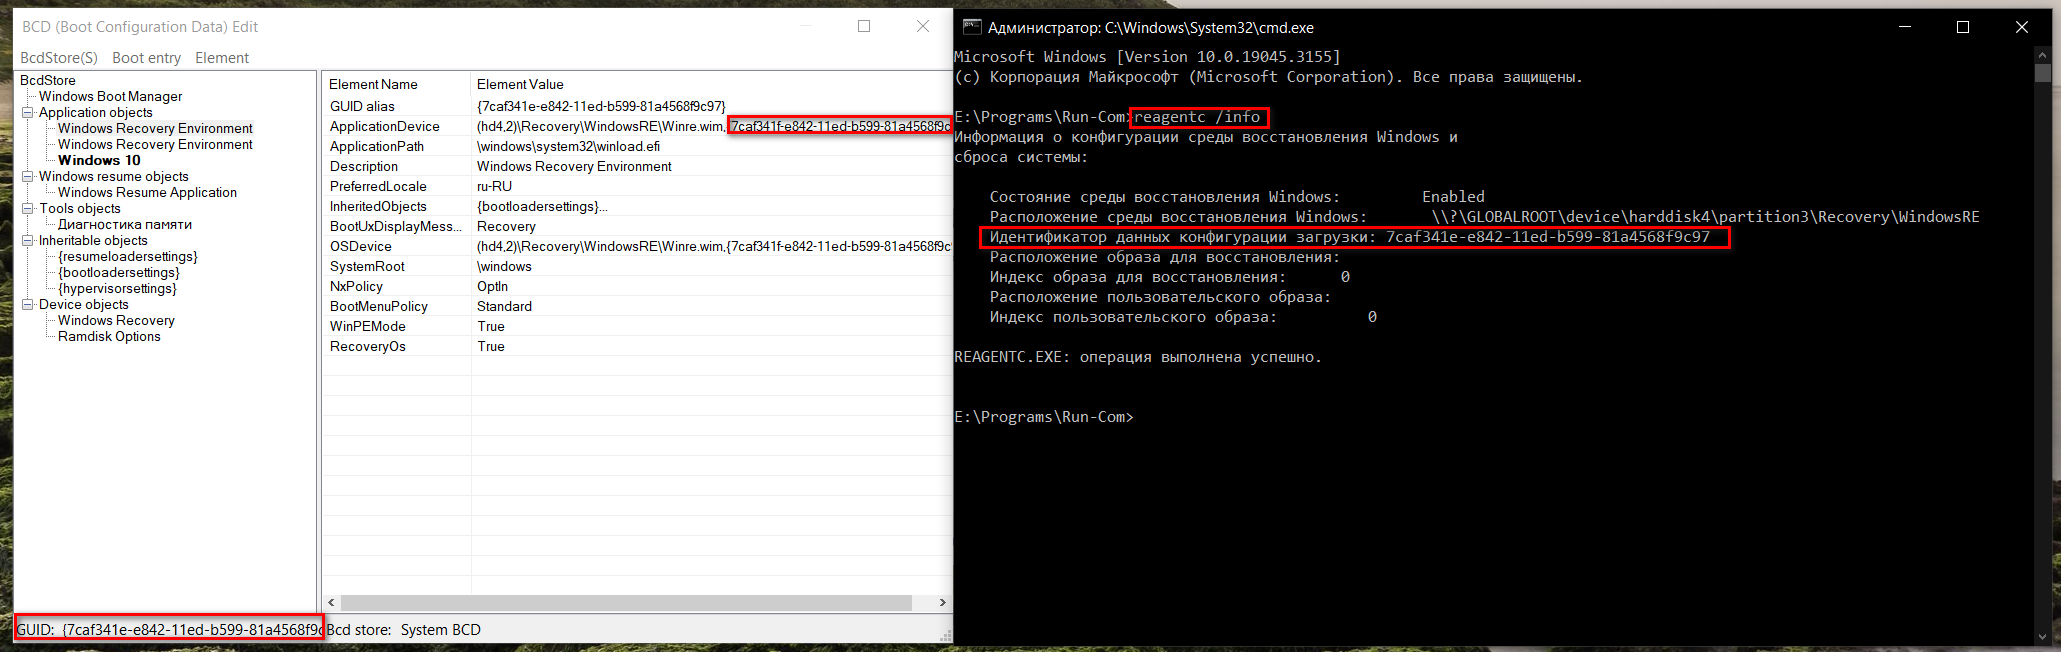Select the Диагностика памяти tool entry
Image resolution: width=2061 pixels, height=652 pixels.
coord(124,225)
